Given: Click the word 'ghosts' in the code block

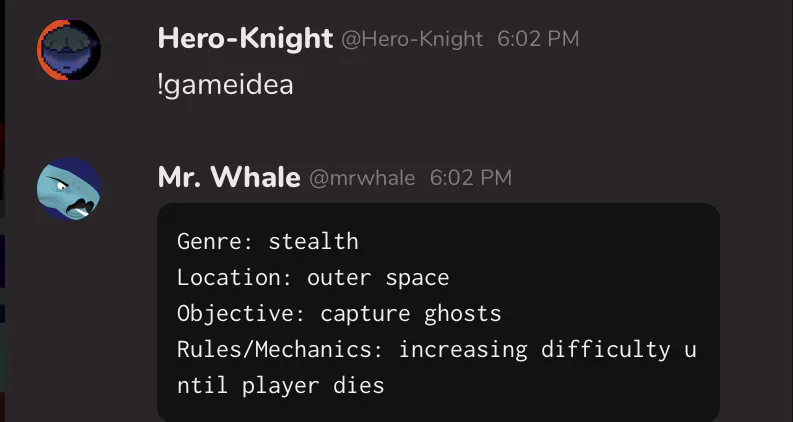Looking at the screenshot, I should [x=463, y=314].
